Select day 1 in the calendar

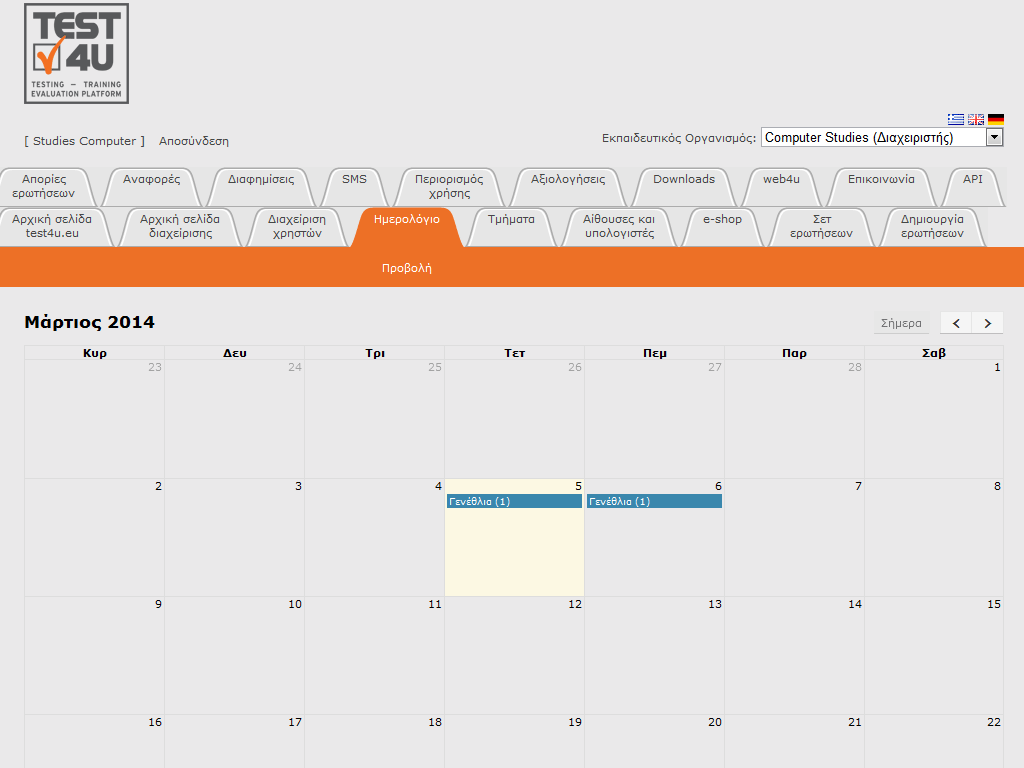click(934, 419)
